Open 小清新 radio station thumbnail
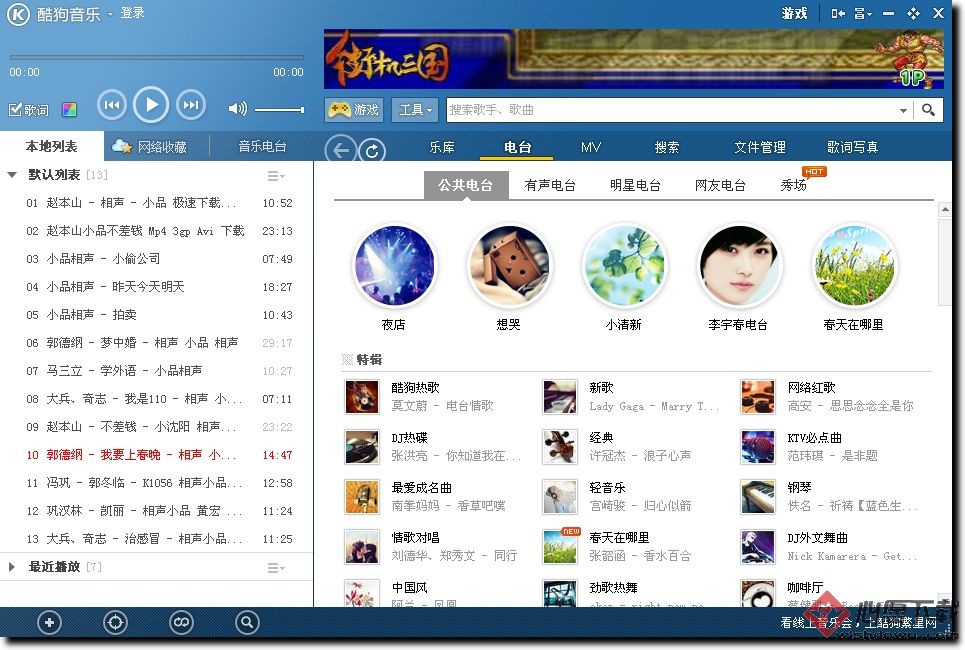The height and width of the screenshot is (650, 965). click(x=624, y=265)
